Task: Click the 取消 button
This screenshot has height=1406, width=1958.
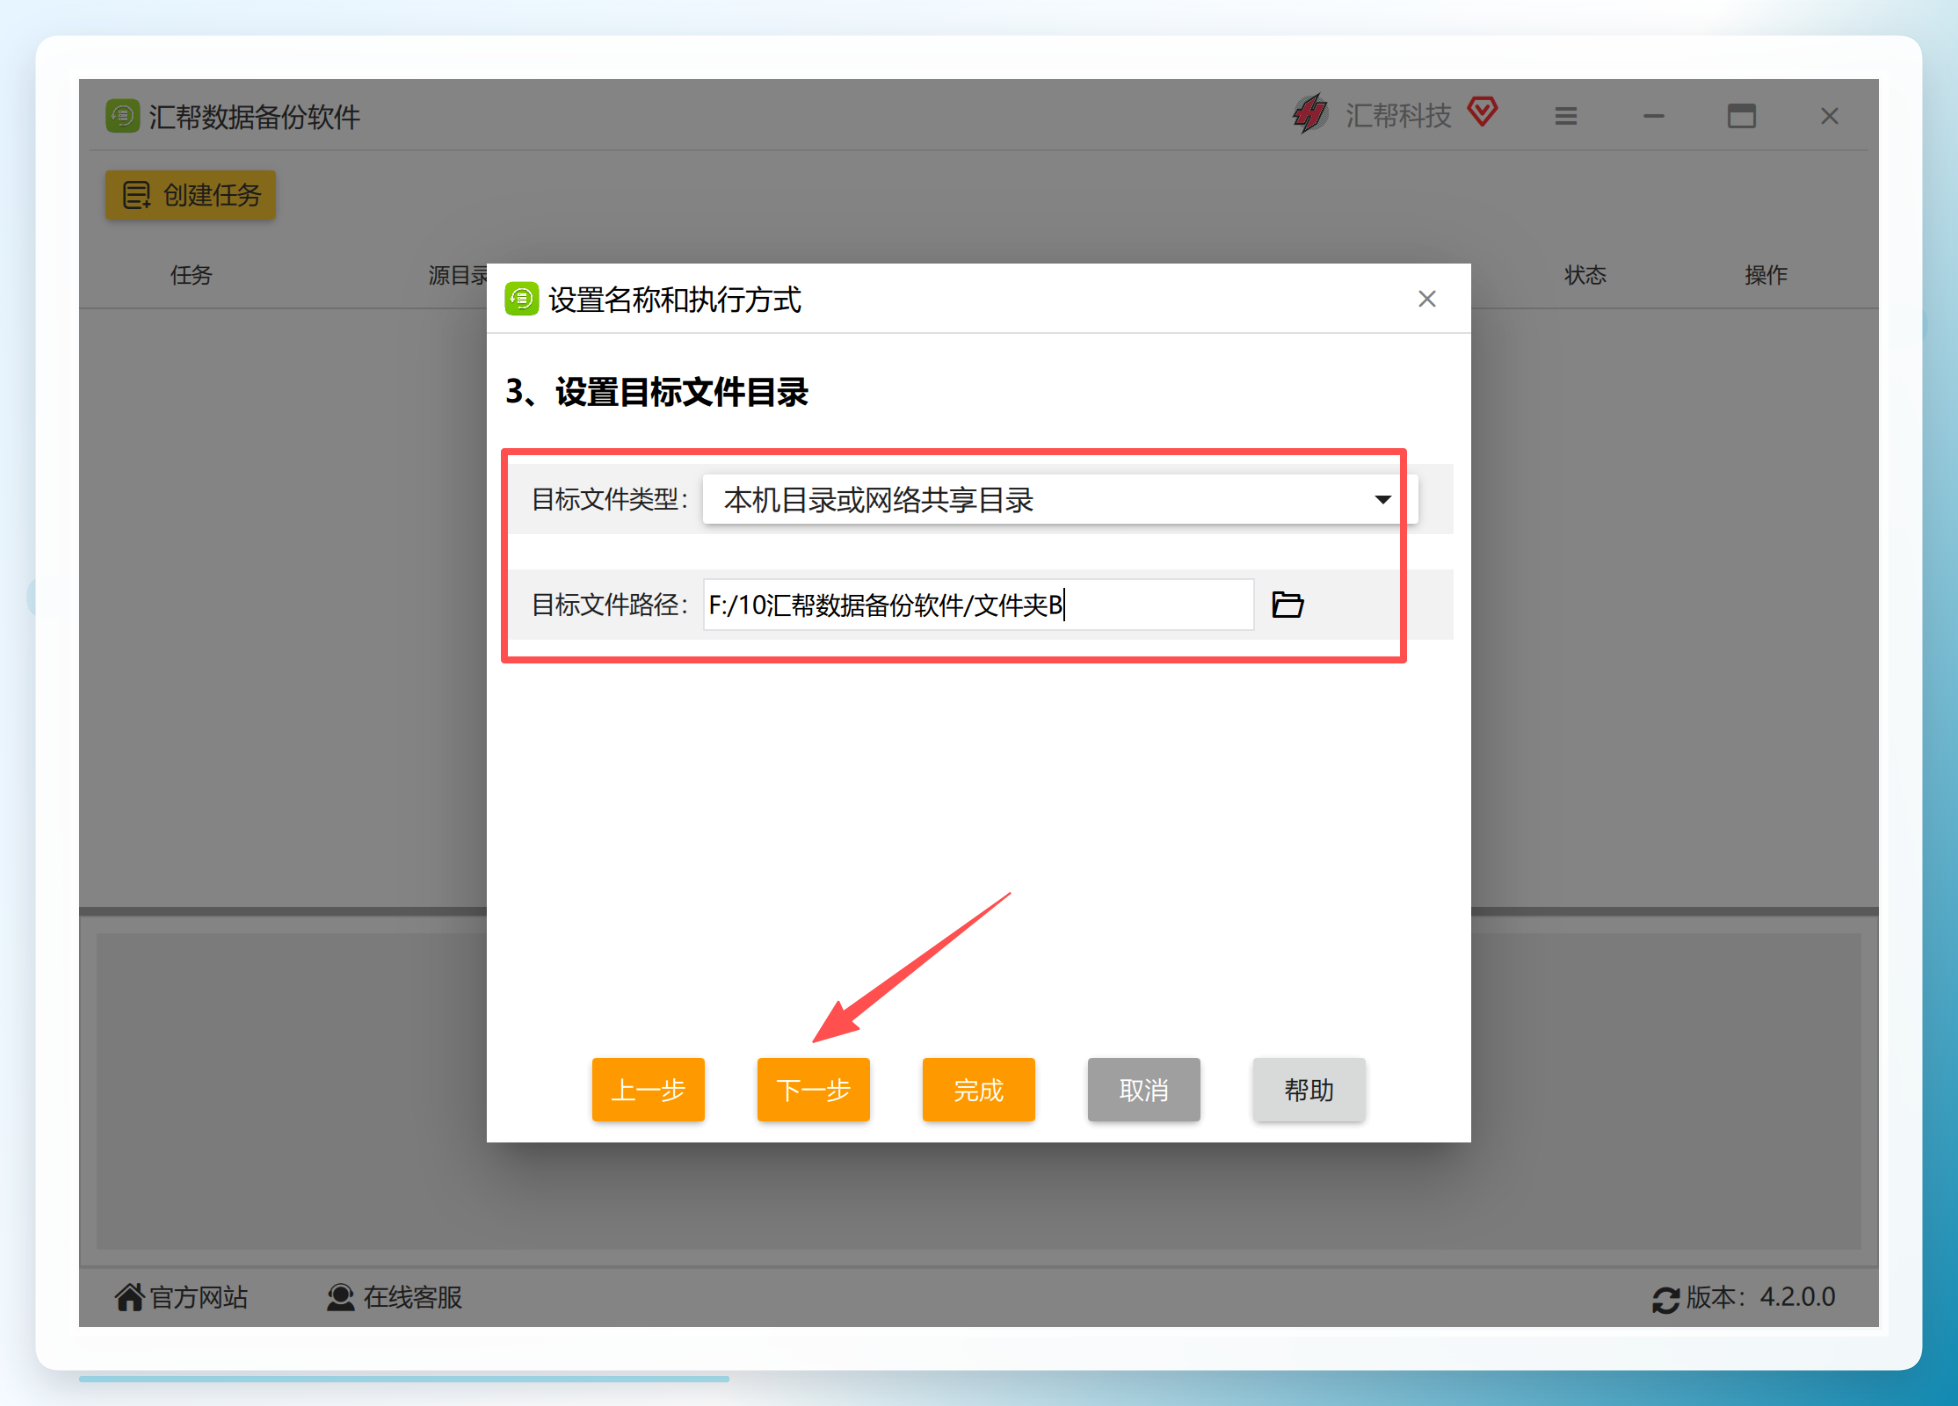Action: click(x=1143, y=1089)
